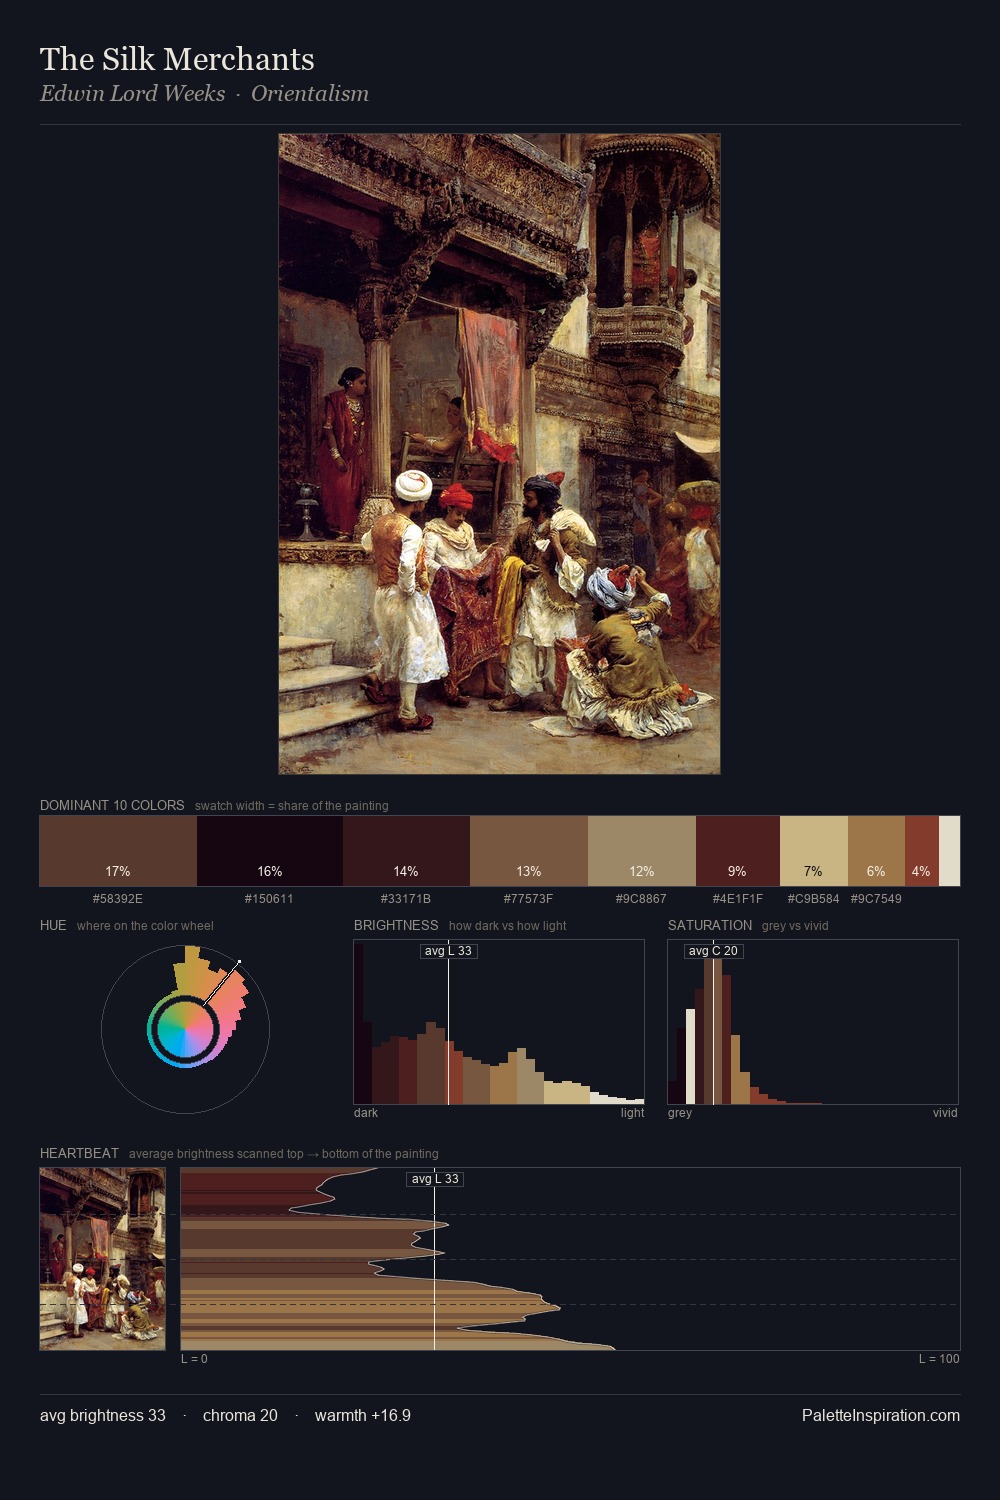
Task: Click the 'avg L 33' label in heartbeat chart
Action: (x=435, y=1179)
